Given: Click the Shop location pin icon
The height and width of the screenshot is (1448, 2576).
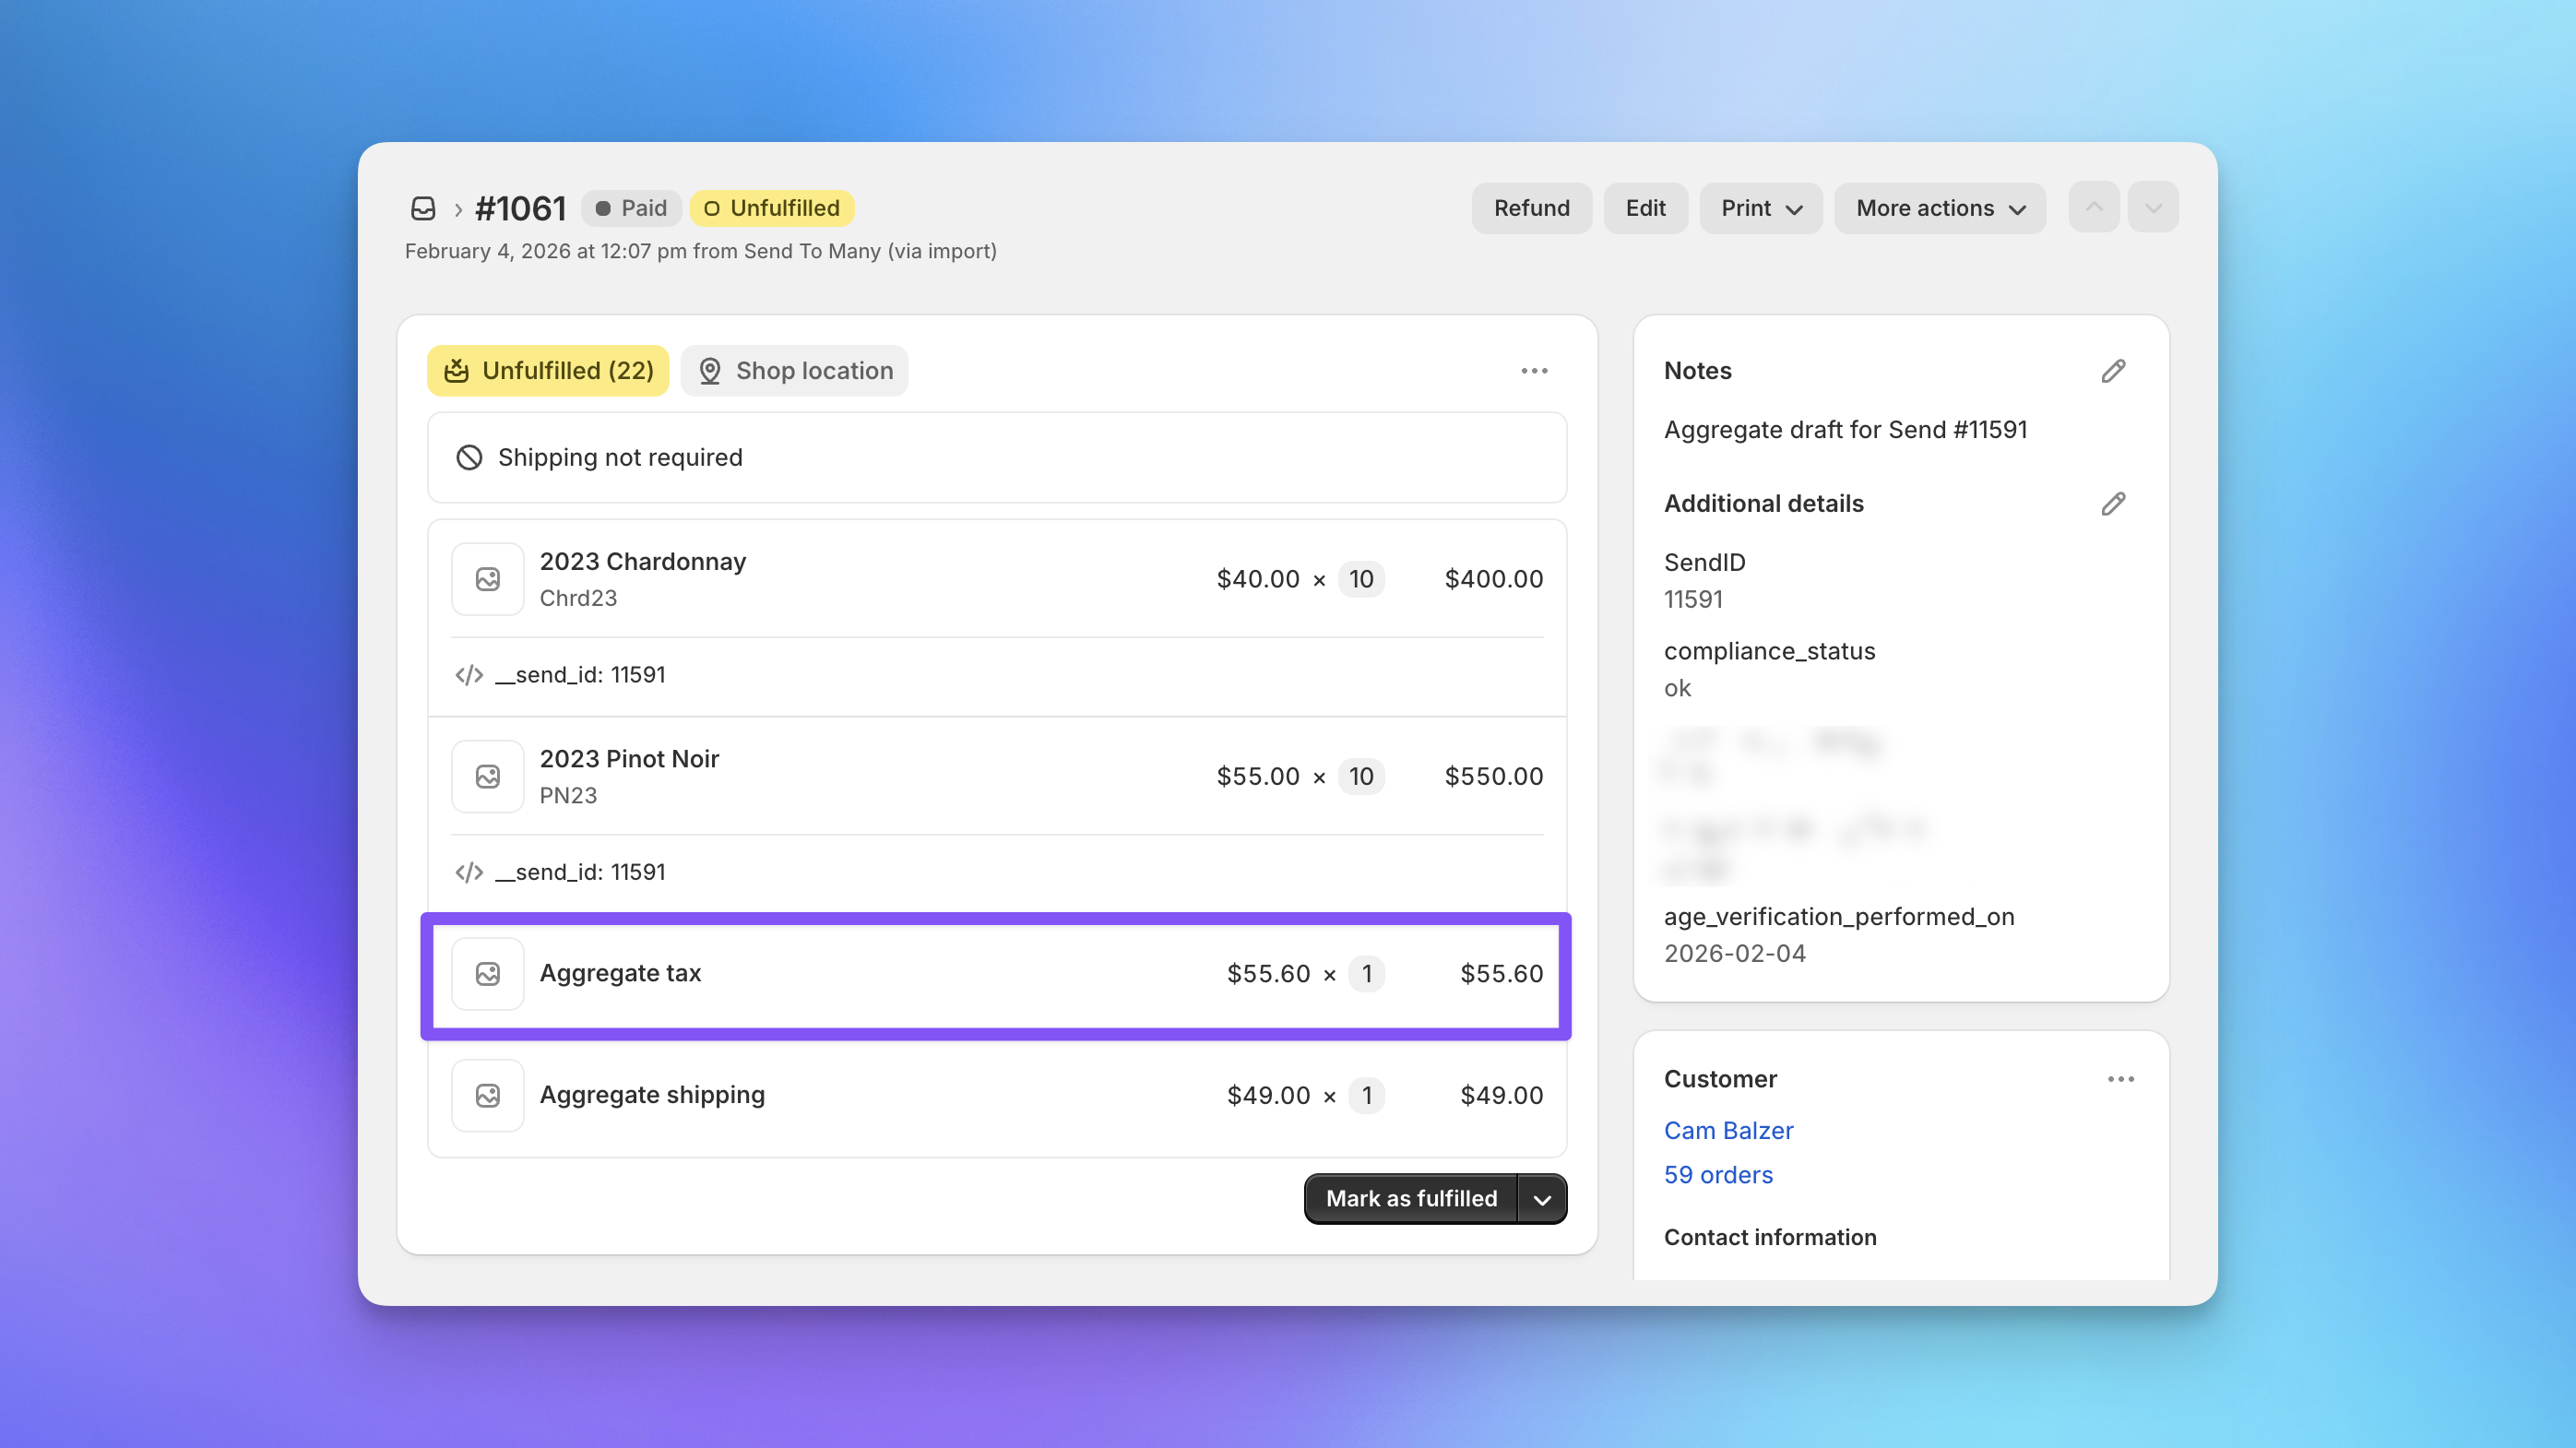Looking at the screenshot, I should click(709, 371).
